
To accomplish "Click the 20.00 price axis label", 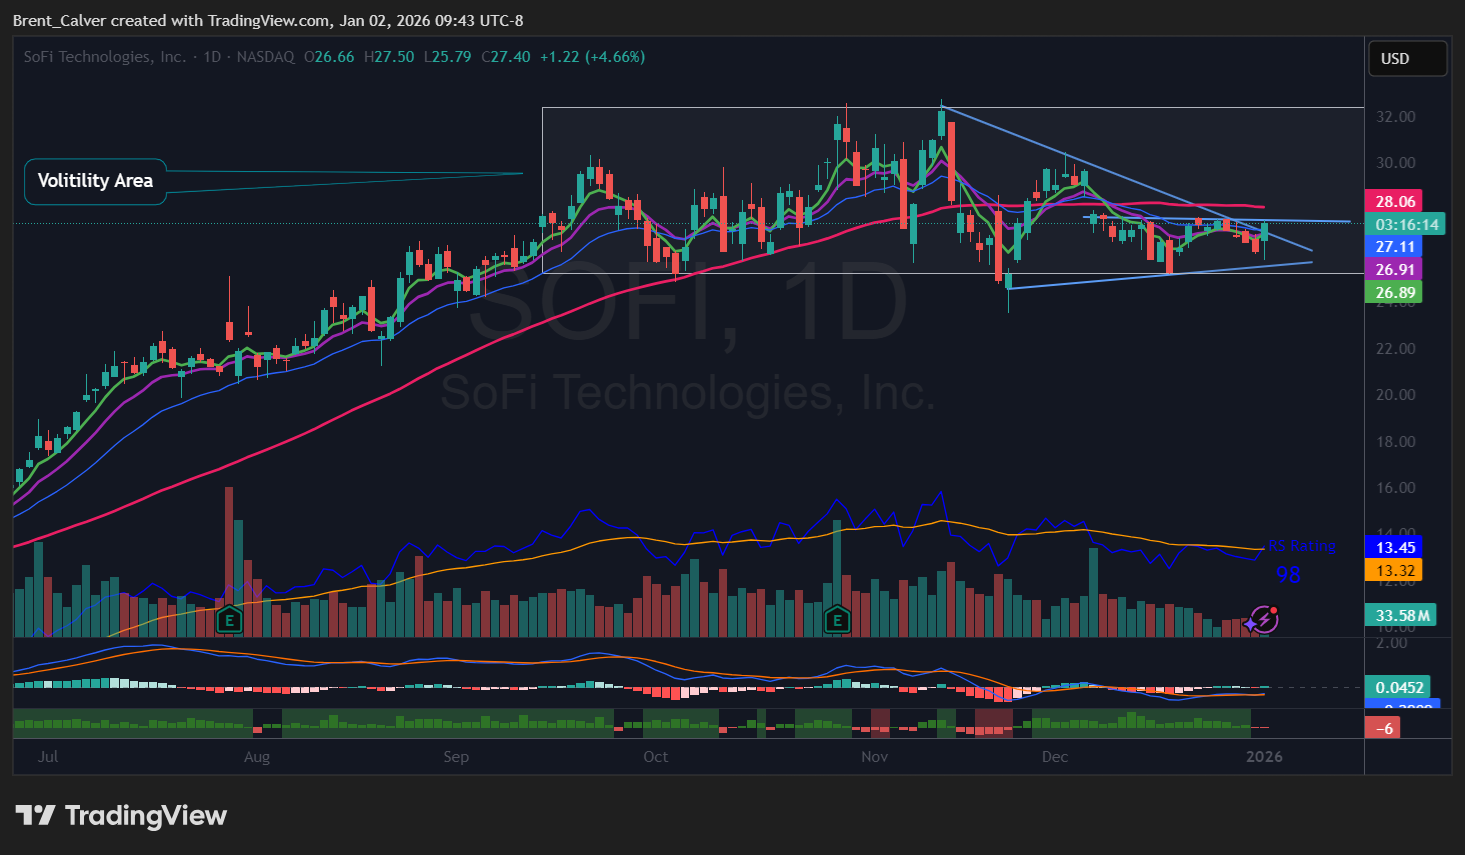I will [x=1396, y=395].
